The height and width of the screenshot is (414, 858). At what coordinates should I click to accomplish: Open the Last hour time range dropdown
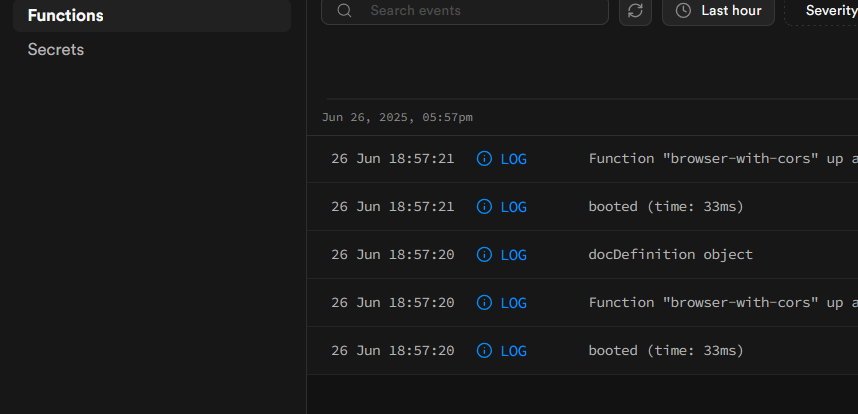(x=718, y=11)
